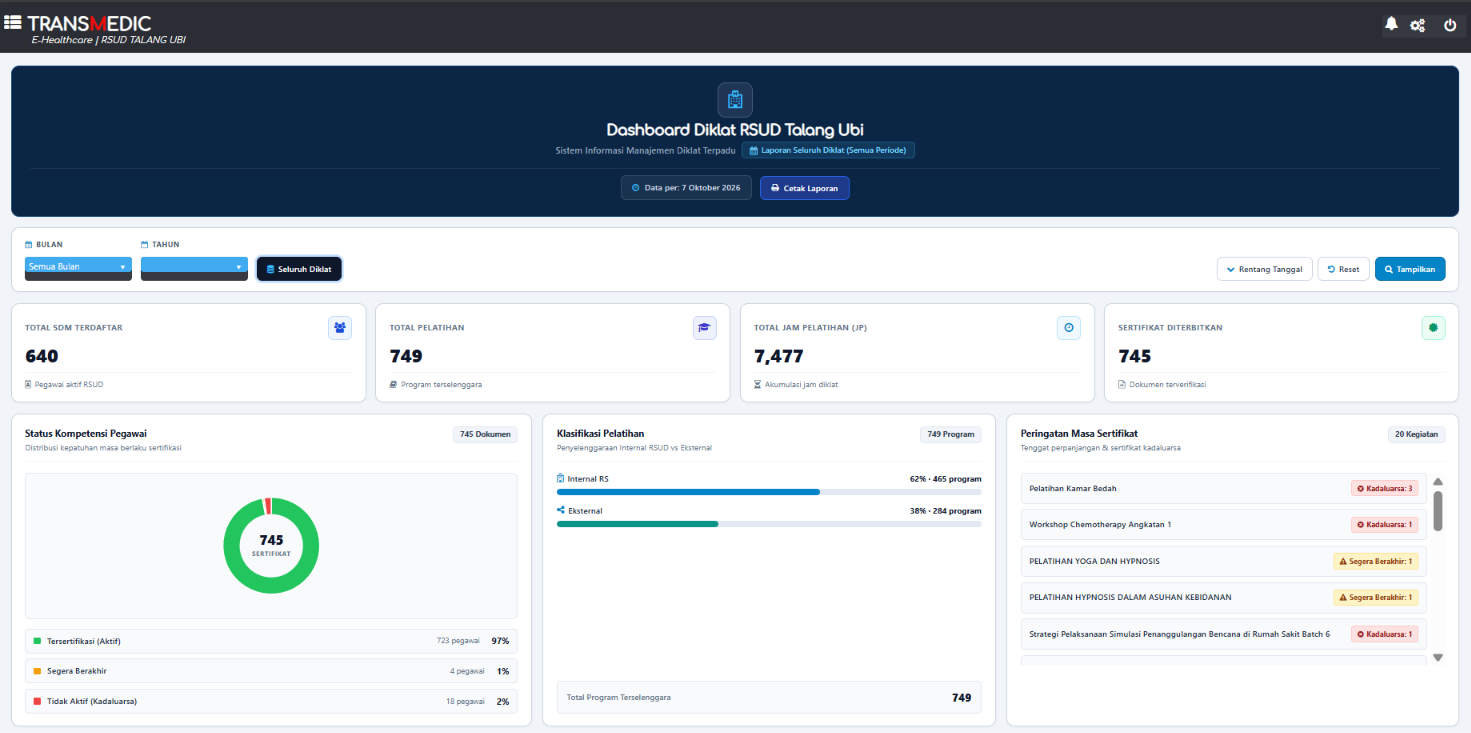Open notifications bell icon

tap(1391, 24)
